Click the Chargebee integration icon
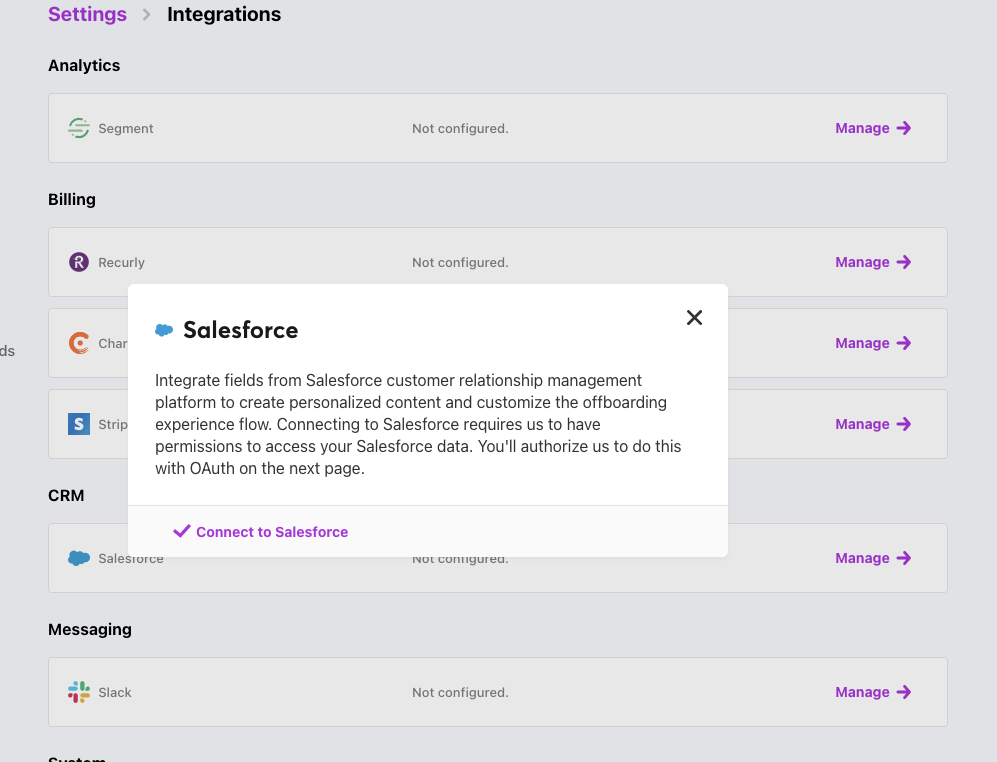The height and width of the screenshot is (762, 997). (79, 343)
